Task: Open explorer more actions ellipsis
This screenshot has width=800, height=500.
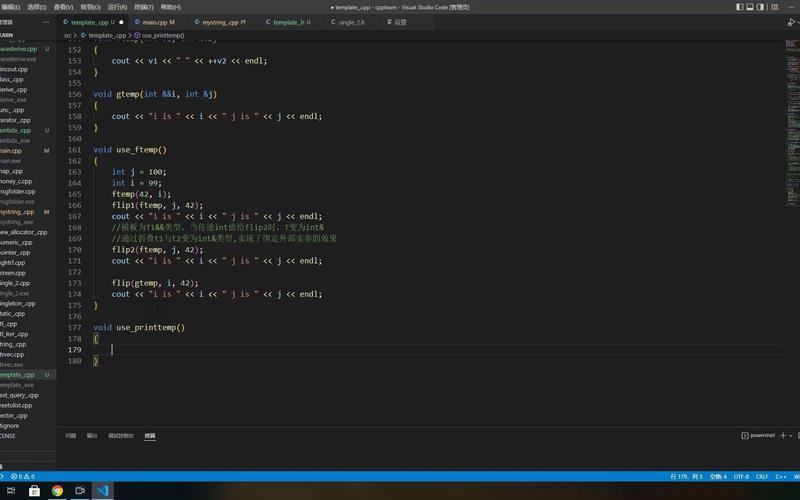Action: coord(46,22)
